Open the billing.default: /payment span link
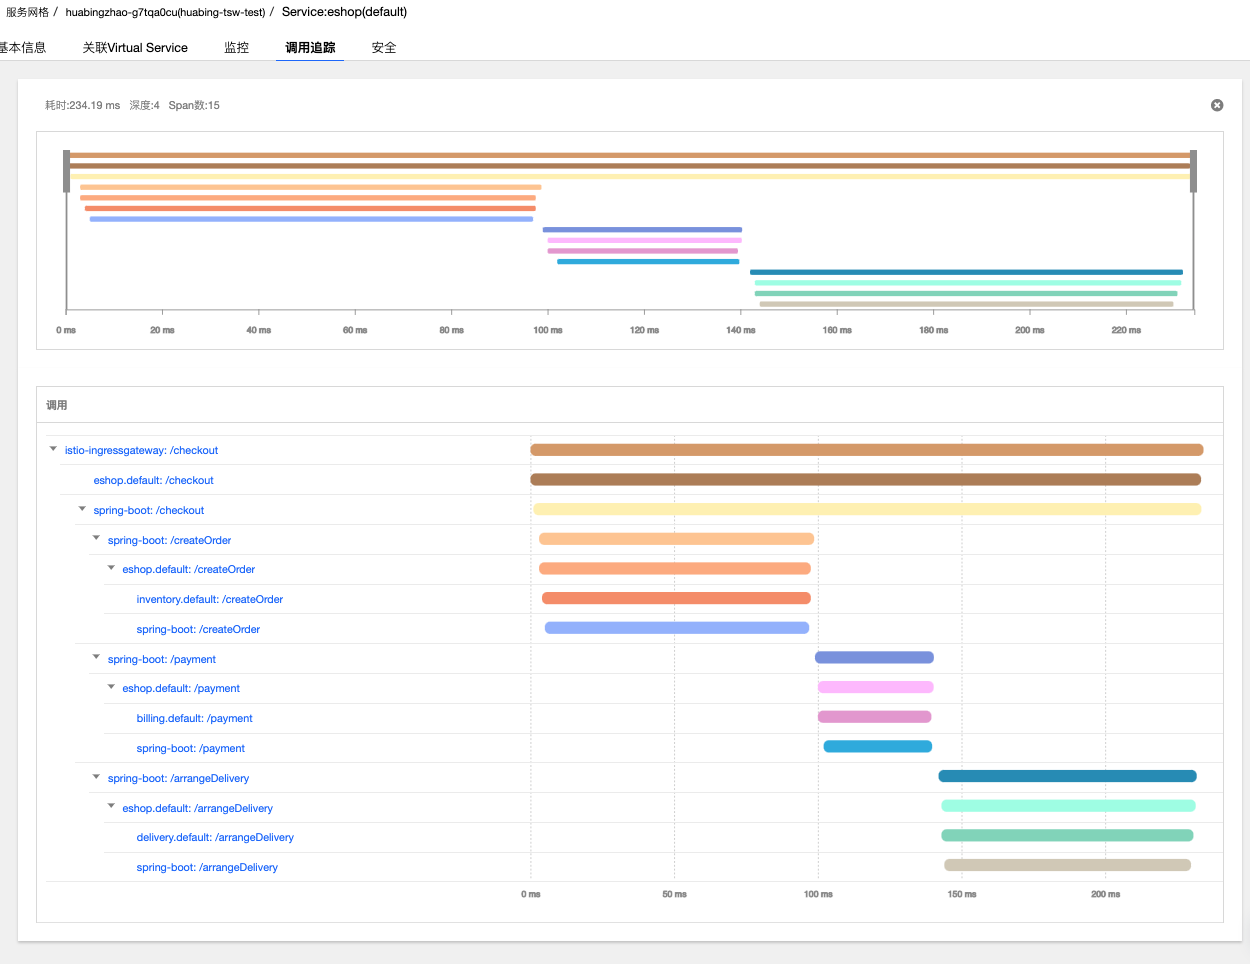This screenshot has height=964, width=1250. pos(195,718)
